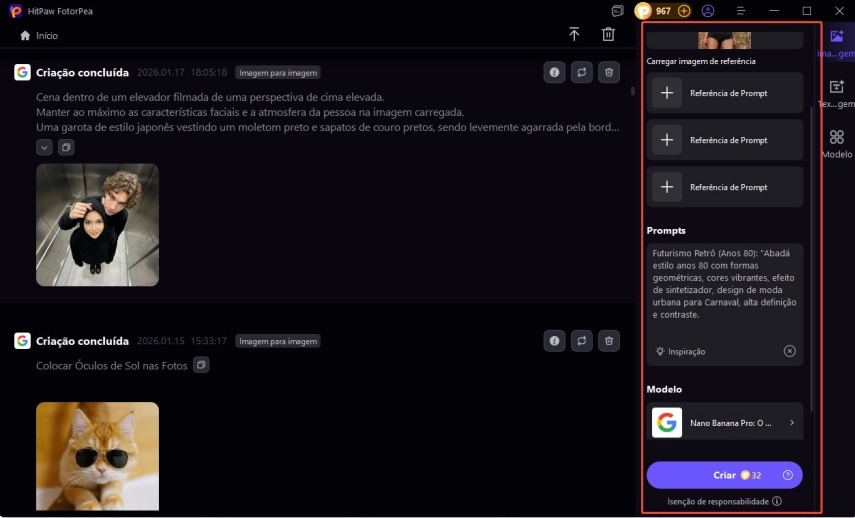Open the elevator couple image thumbnail

pyautogui.click(x=98, y=225)
